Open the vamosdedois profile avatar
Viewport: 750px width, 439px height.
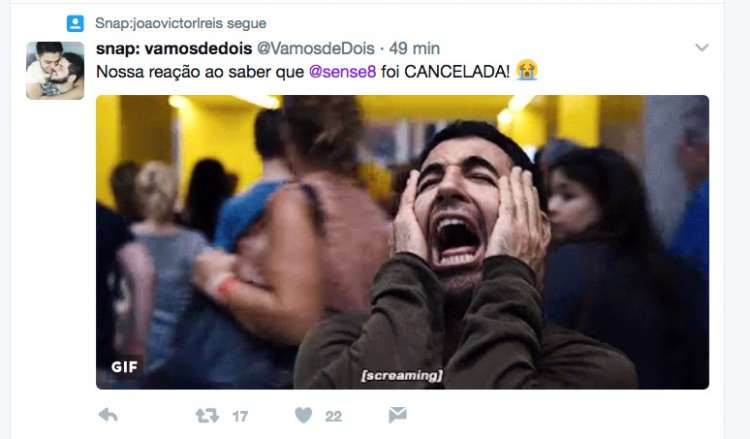point(55,70)
